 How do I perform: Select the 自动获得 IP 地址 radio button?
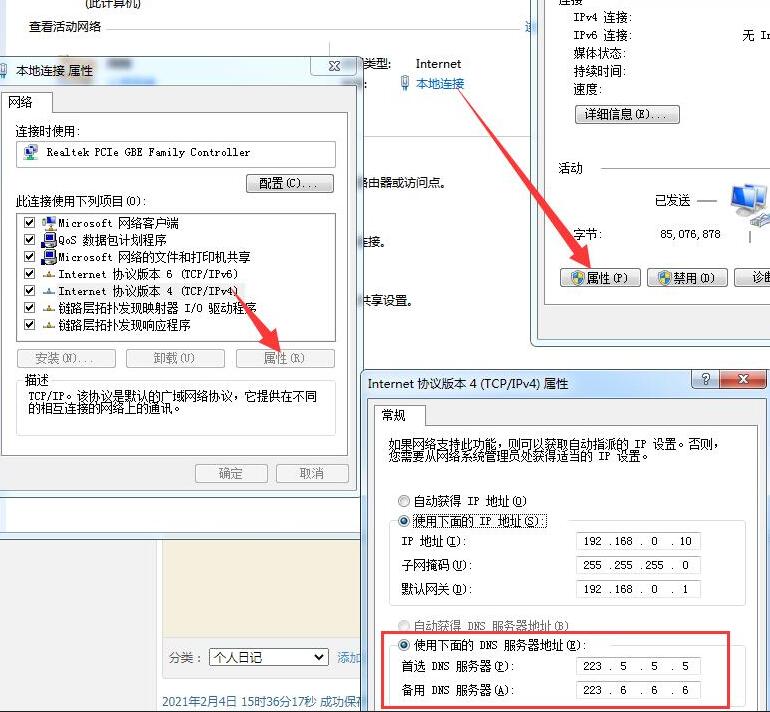click(404, 501)
